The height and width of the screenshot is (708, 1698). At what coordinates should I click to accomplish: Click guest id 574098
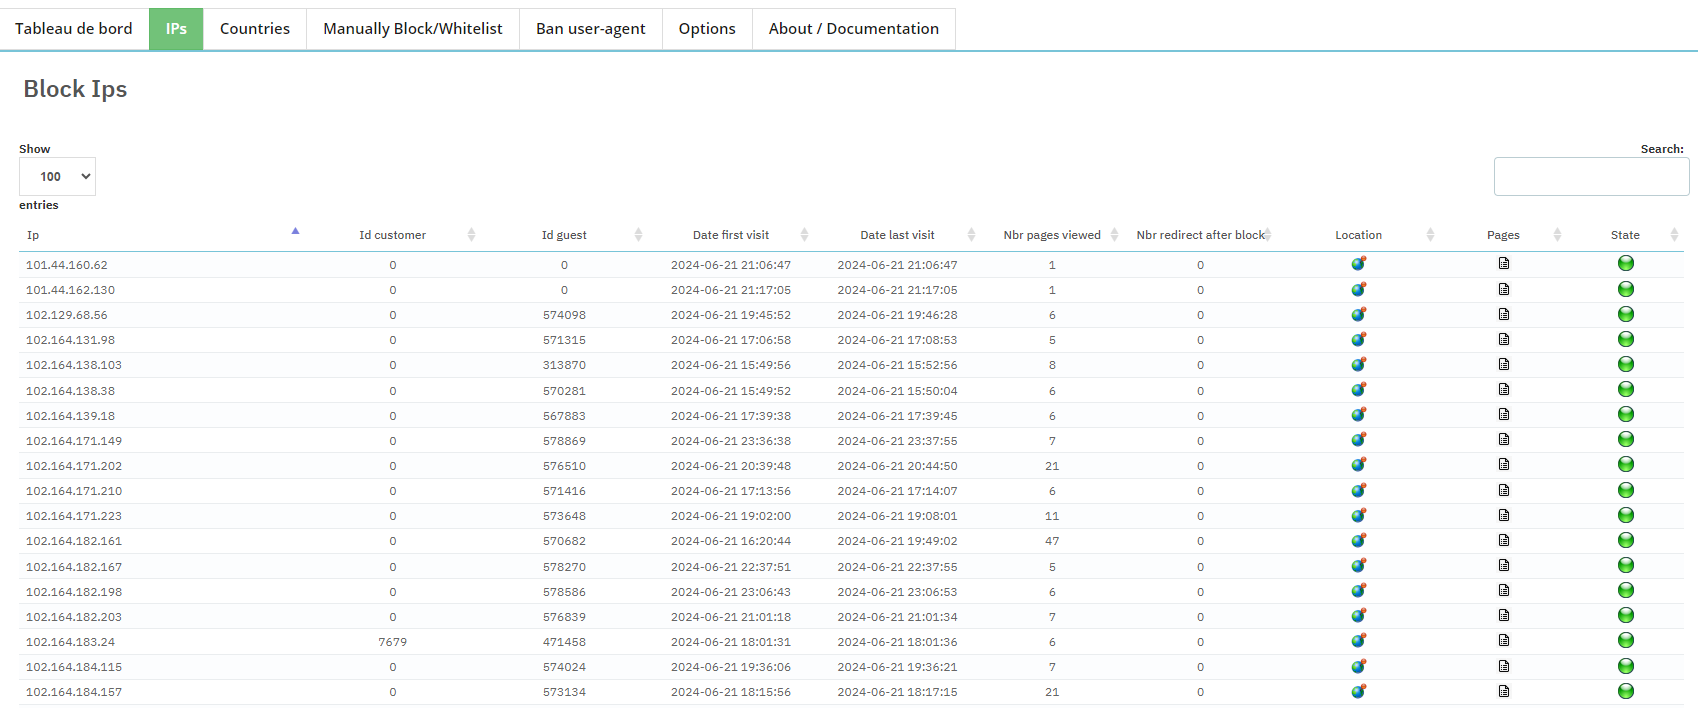[x=564, y=315]
